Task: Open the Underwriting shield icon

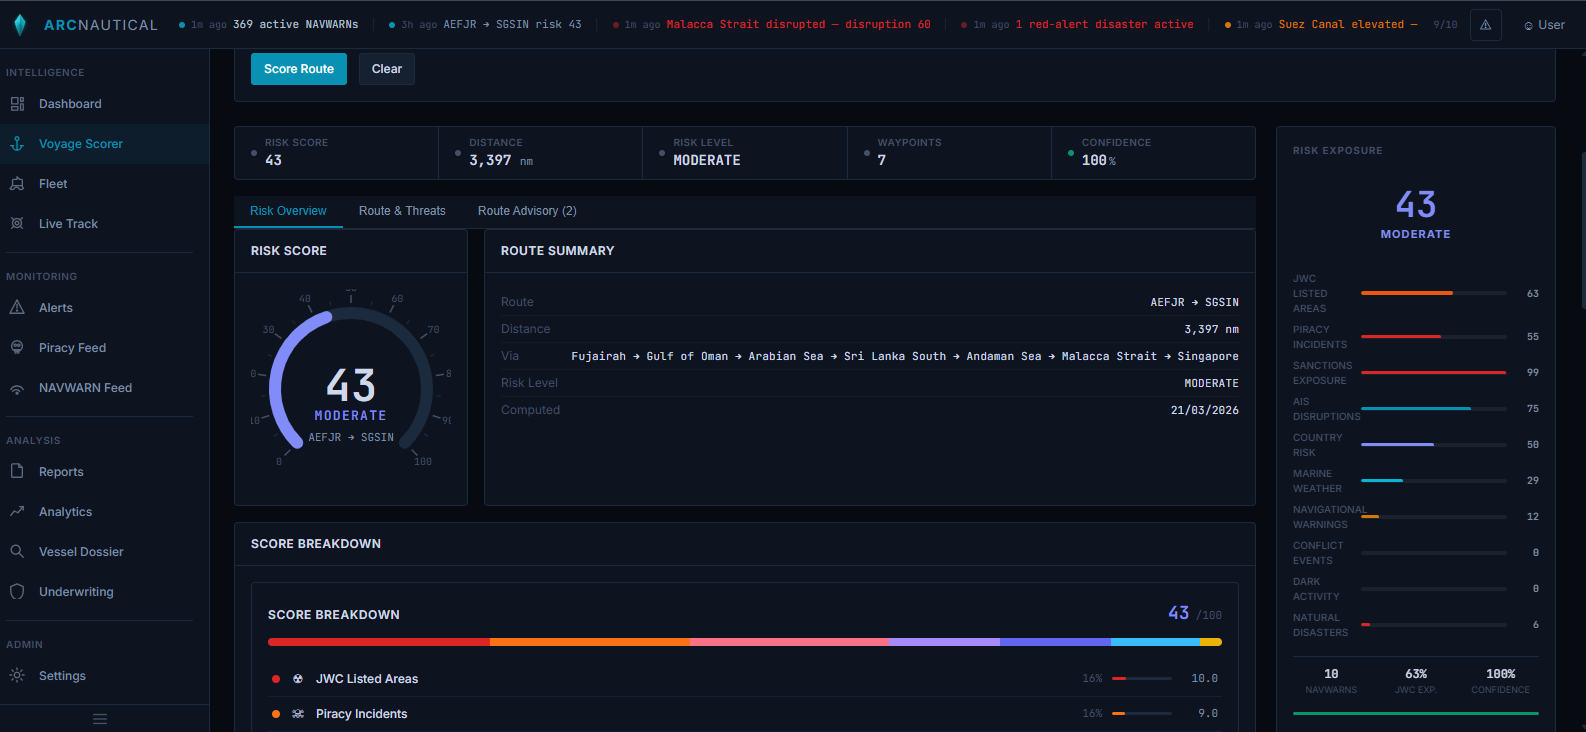Action: pyautogui.click(x=17, y=592)
